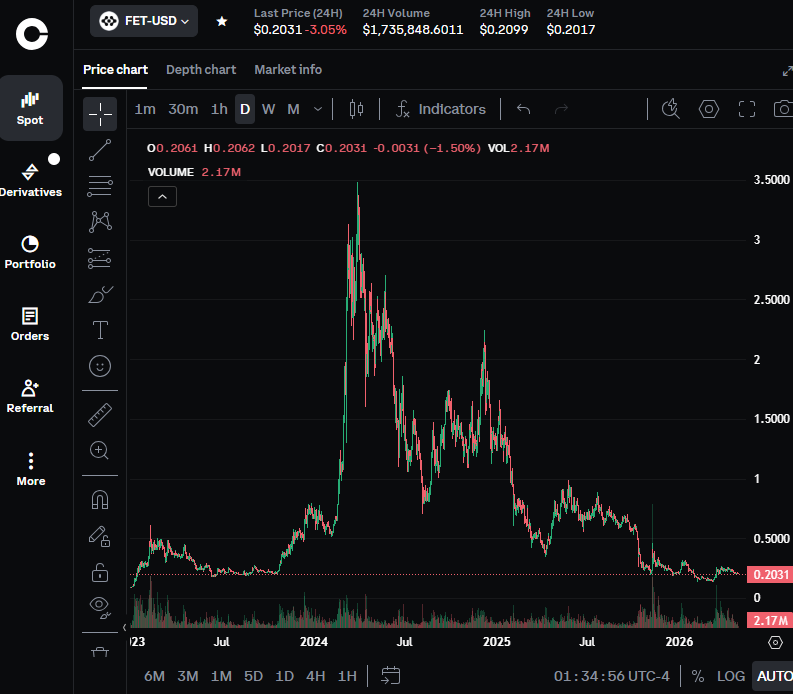Click the 2.17M volume axis label
Image resolution: width=793 pixels, height=694 pixels.
[770, 620]
